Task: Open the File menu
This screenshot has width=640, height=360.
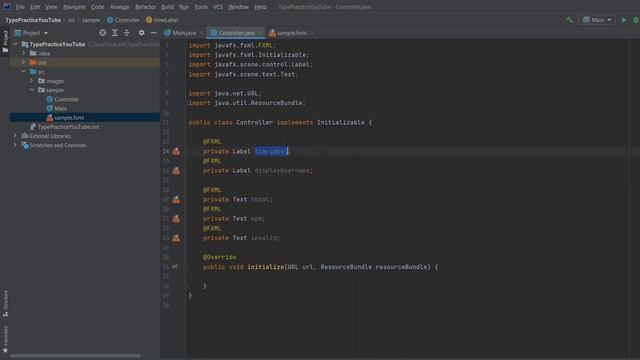Action: 20,7
